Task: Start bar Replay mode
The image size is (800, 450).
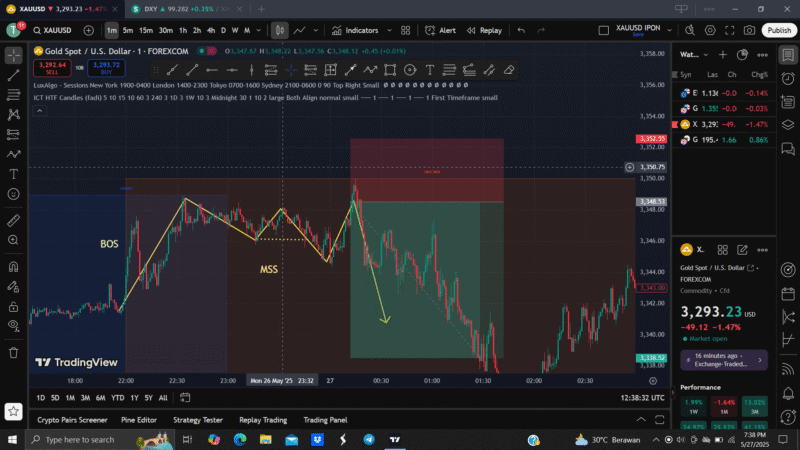Action: (x=484, y=30)
